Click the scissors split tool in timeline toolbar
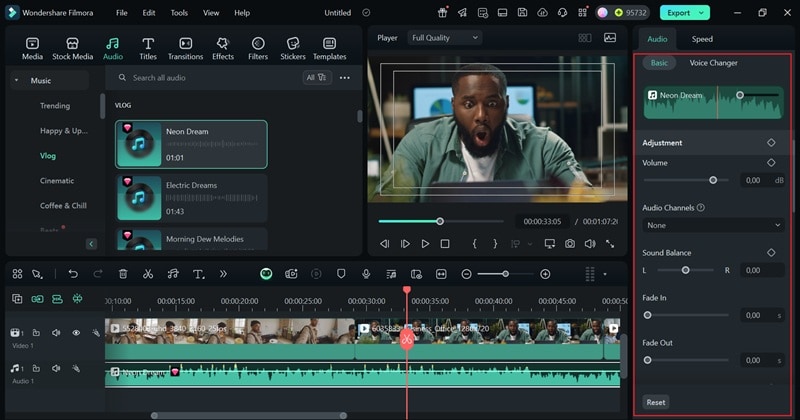 (148, 274)
